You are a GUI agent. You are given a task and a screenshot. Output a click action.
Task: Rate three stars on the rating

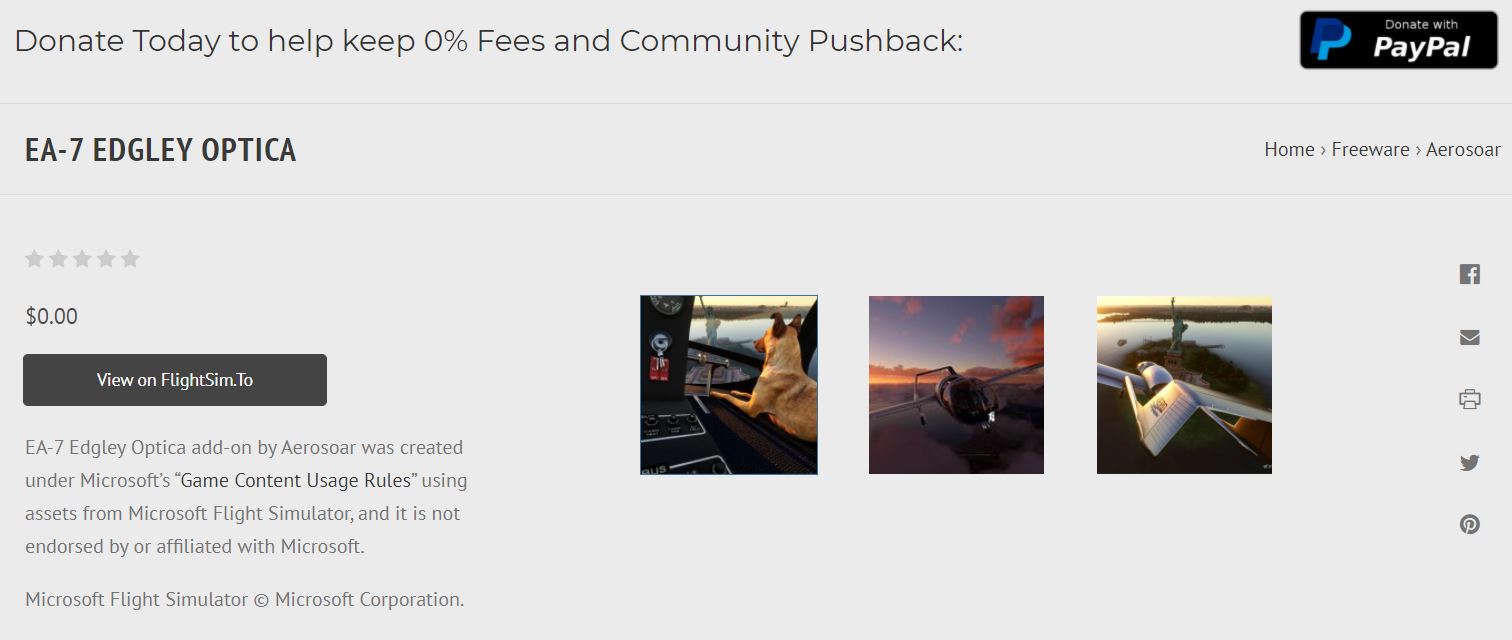point(82,259)
